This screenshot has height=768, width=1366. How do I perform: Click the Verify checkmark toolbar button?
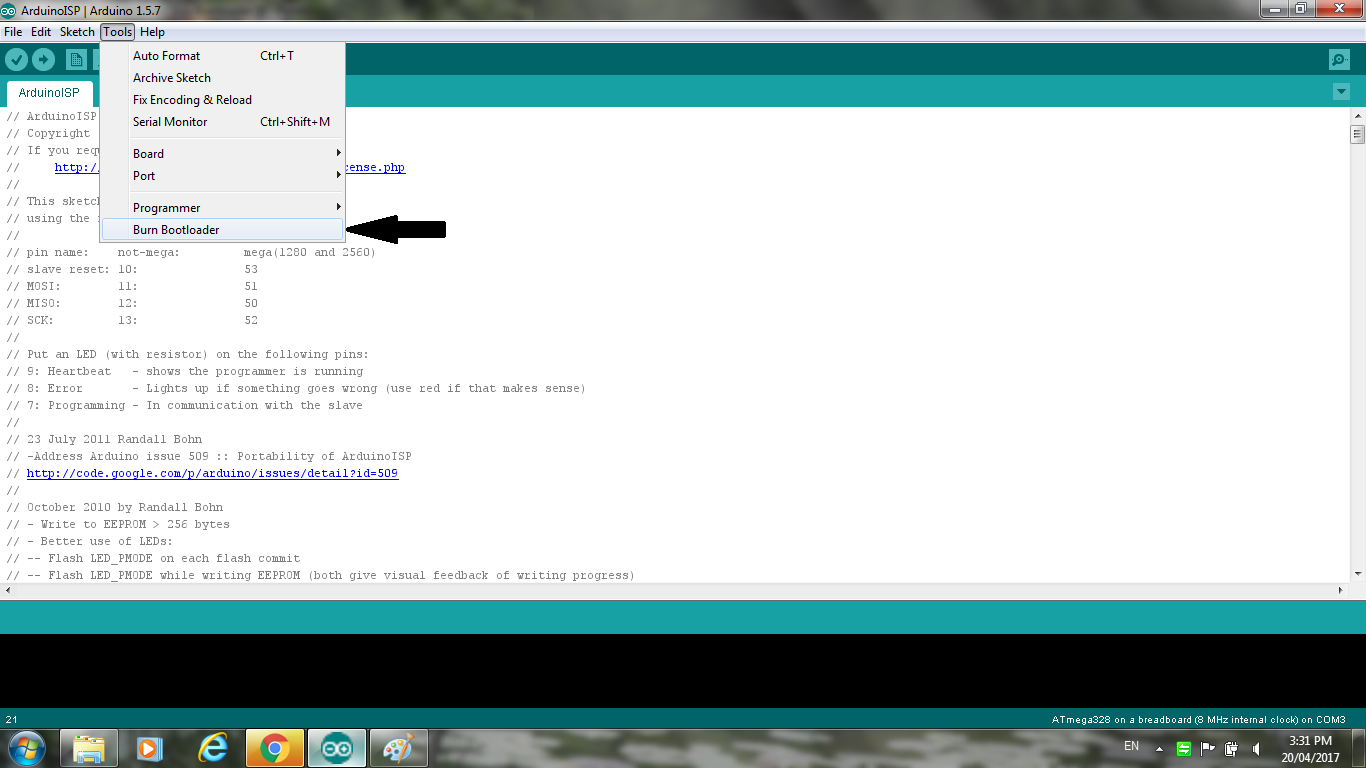coord(16,60)
